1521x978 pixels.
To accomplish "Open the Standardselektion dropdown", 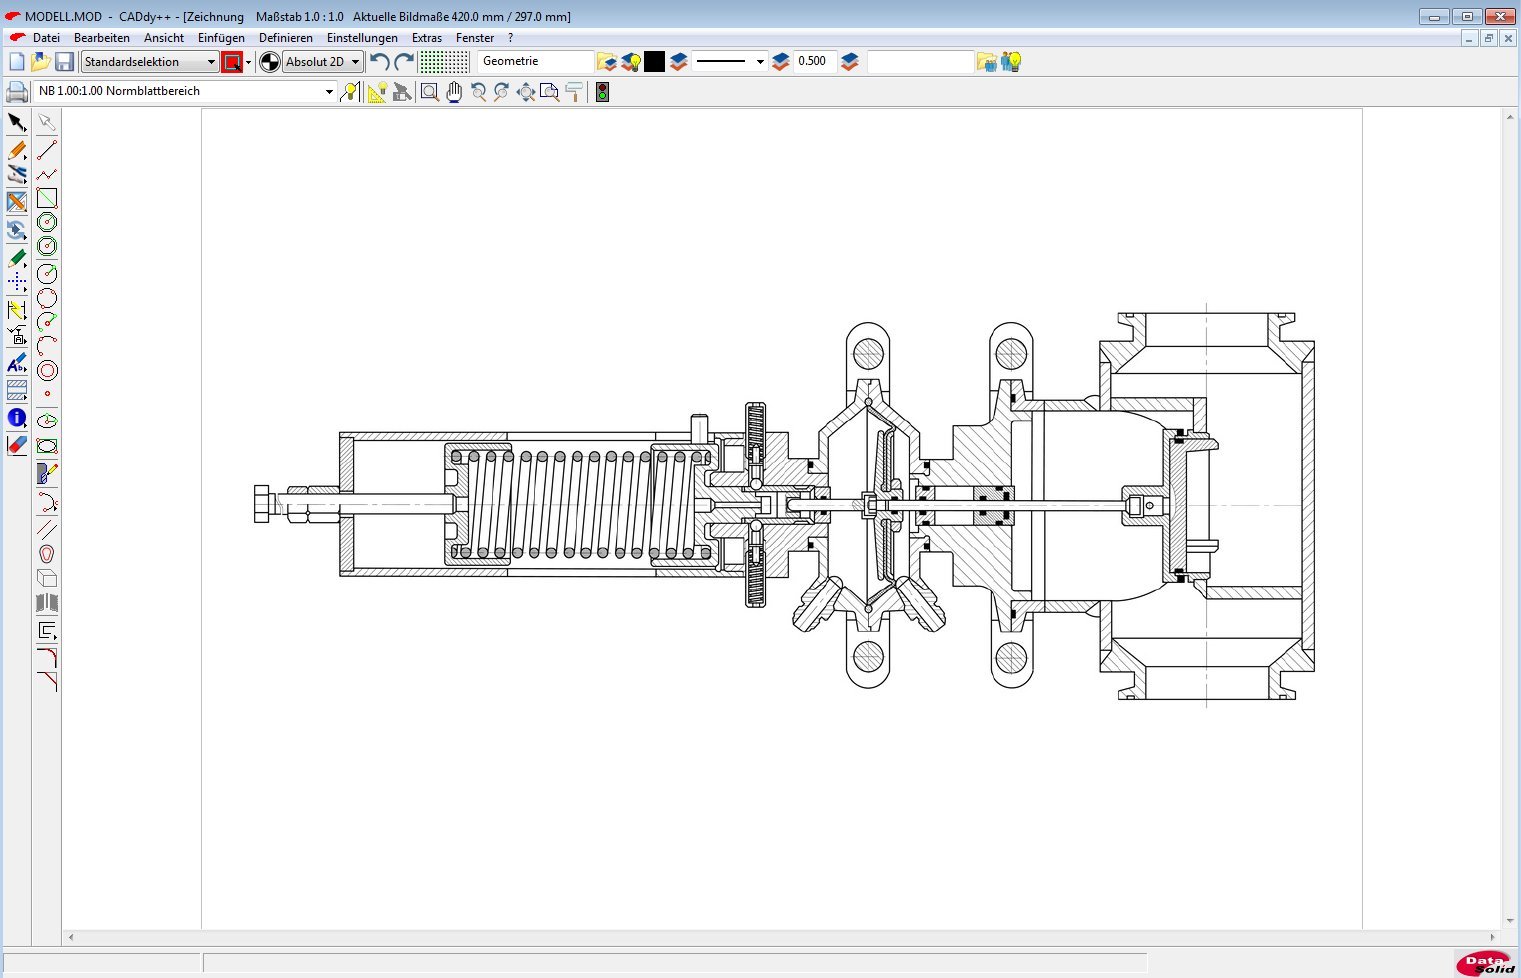I will tap(149, 62).
